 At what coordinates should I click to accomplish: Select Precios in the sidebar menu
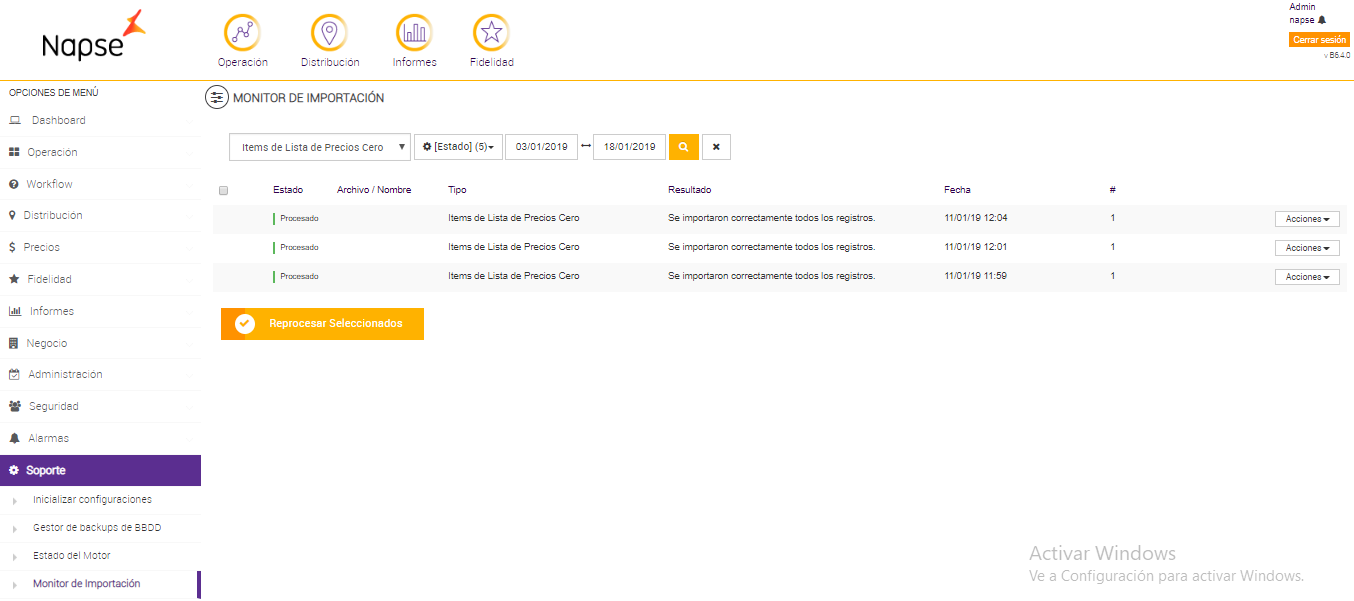pos(41,247)
